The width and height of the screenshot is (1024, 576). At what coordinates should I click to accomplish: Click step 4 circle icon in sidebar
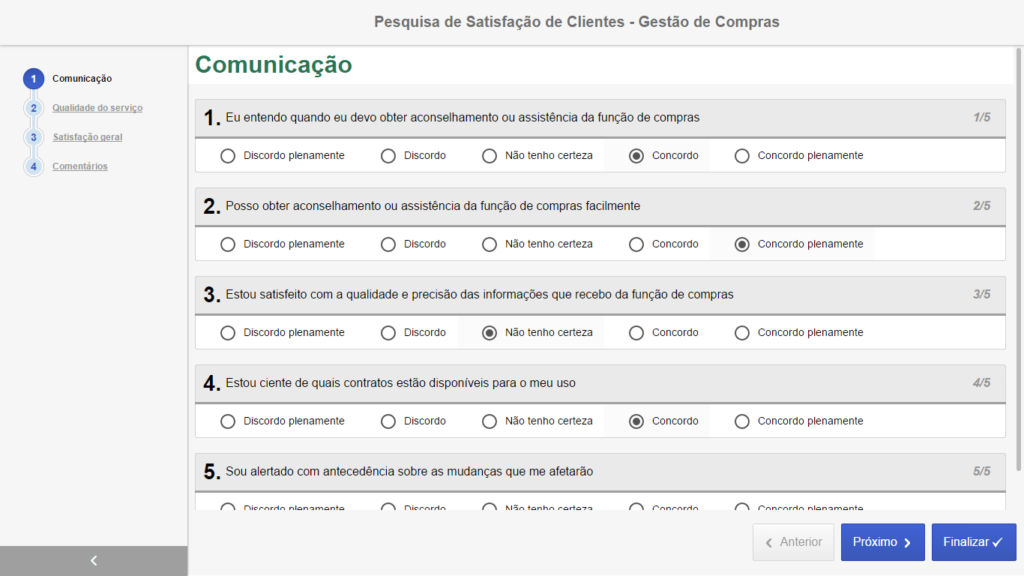tap(33, 166)
